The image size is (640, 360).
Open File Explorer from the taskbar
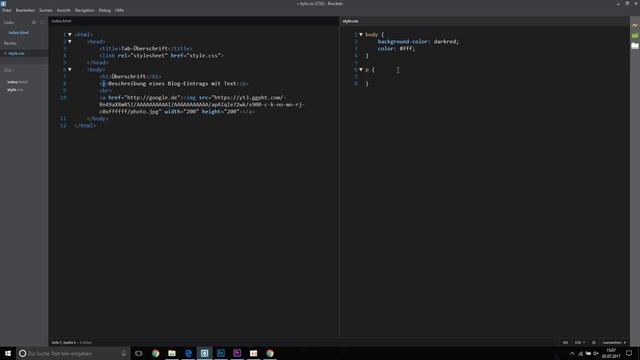[x=172, y=353]
